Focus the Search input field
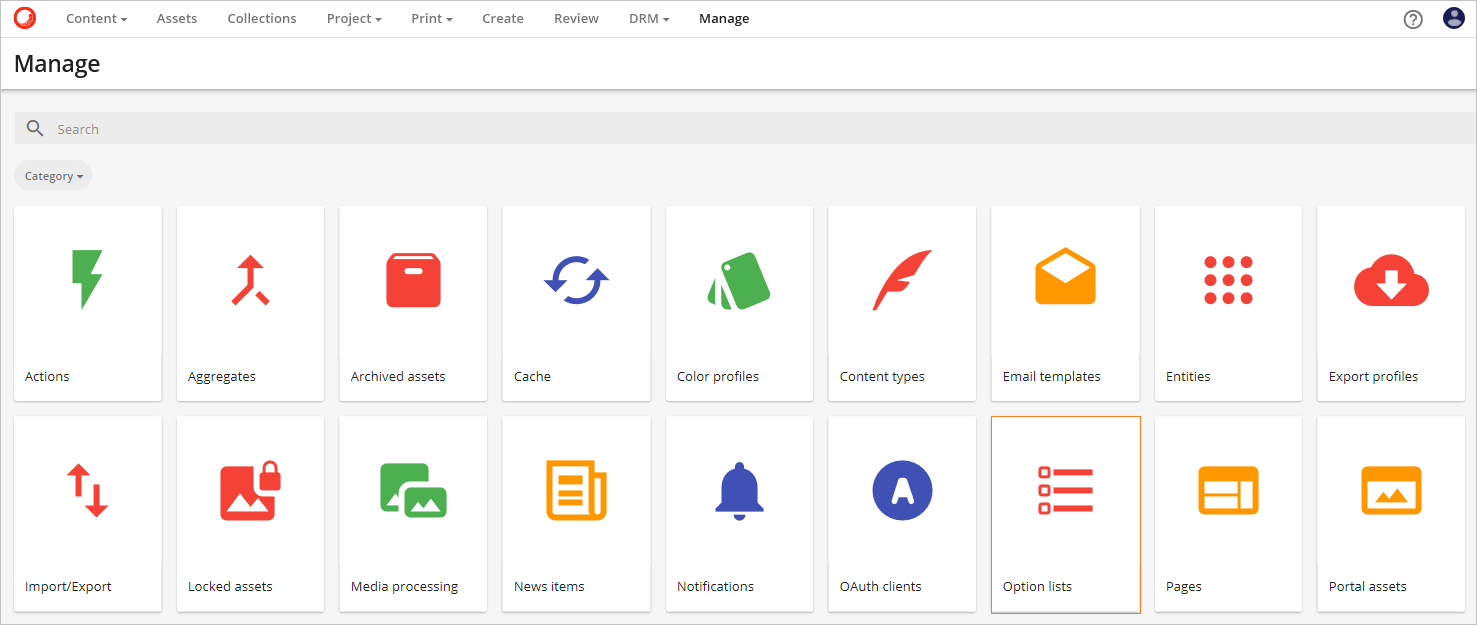The height and width of the screenshot is (625, 1477). [x=700, y=129]
